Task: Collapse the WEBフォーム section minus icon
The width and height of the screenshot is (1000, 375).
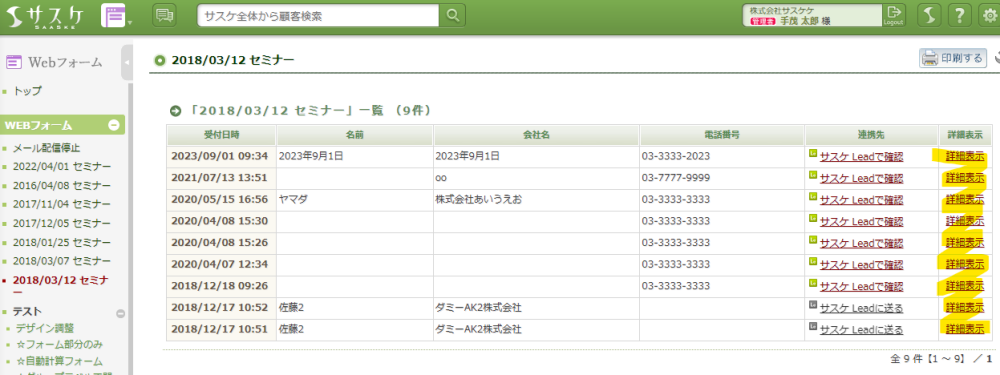Action: (x=114, y=125)
